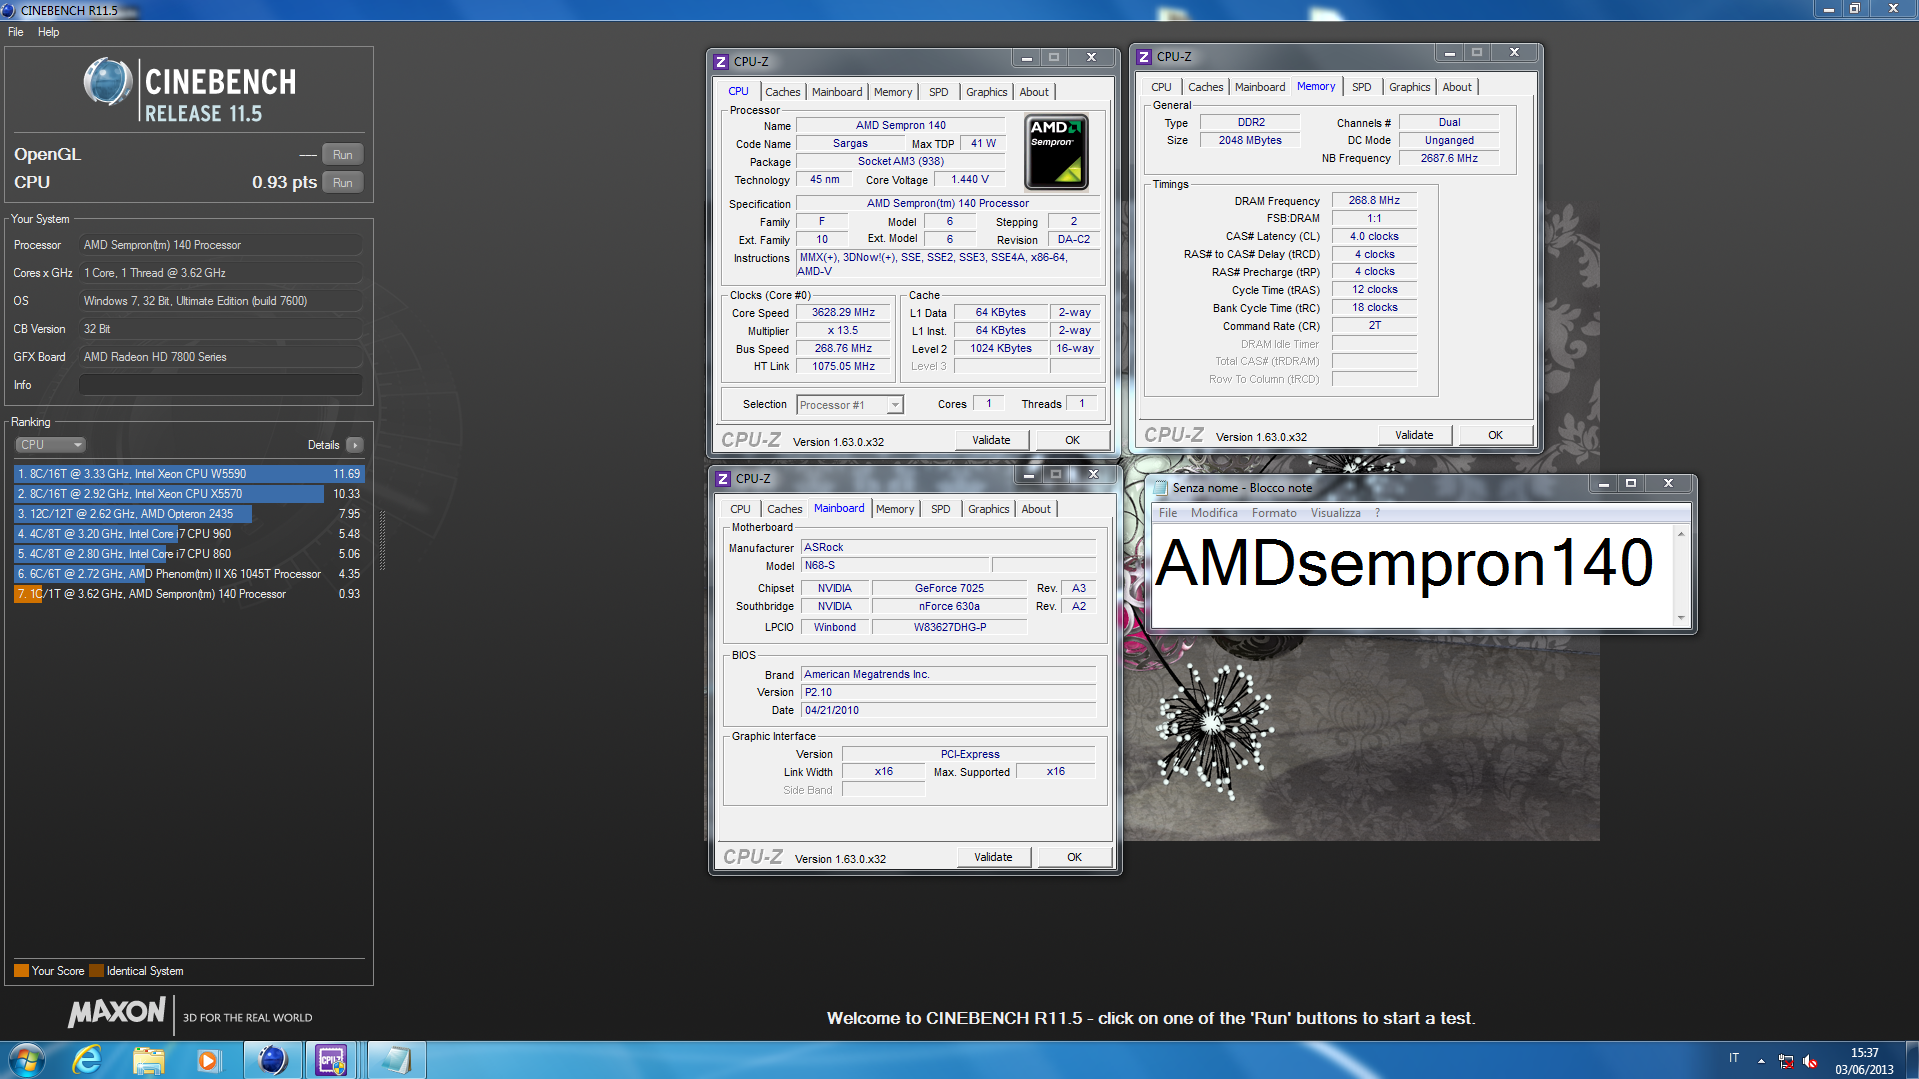Image resolution: width=1919 pixels, height=1079 pixels.
Task: Click the IT language indicator
Action: (x=1734, y=1058)
